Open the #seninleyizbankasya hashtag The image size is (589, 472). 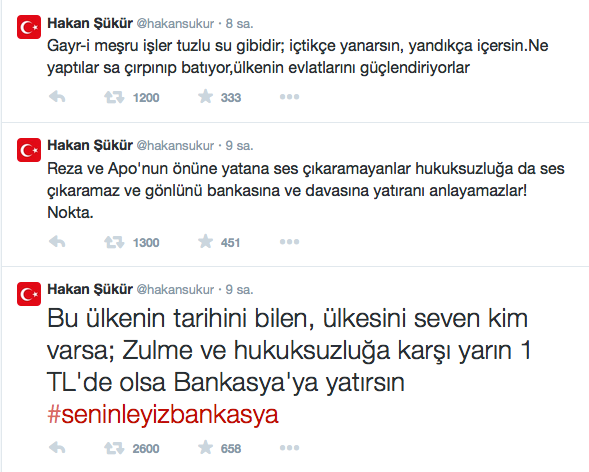point(163,415)
